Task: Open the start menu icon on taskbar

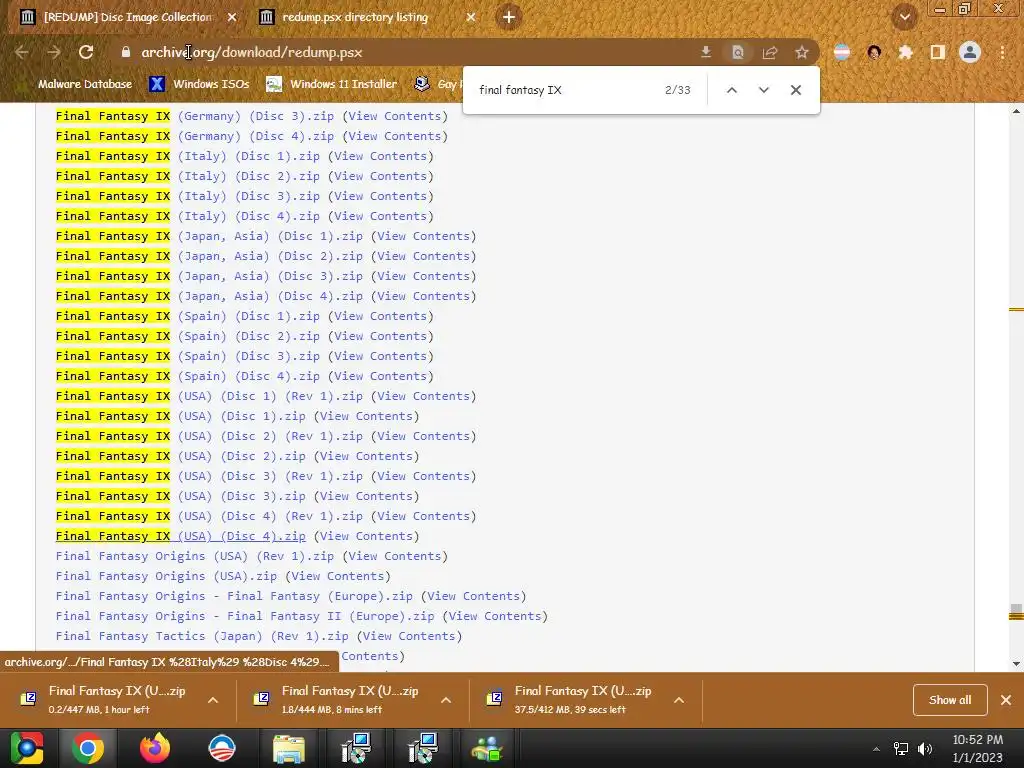Action: (26, 748)
